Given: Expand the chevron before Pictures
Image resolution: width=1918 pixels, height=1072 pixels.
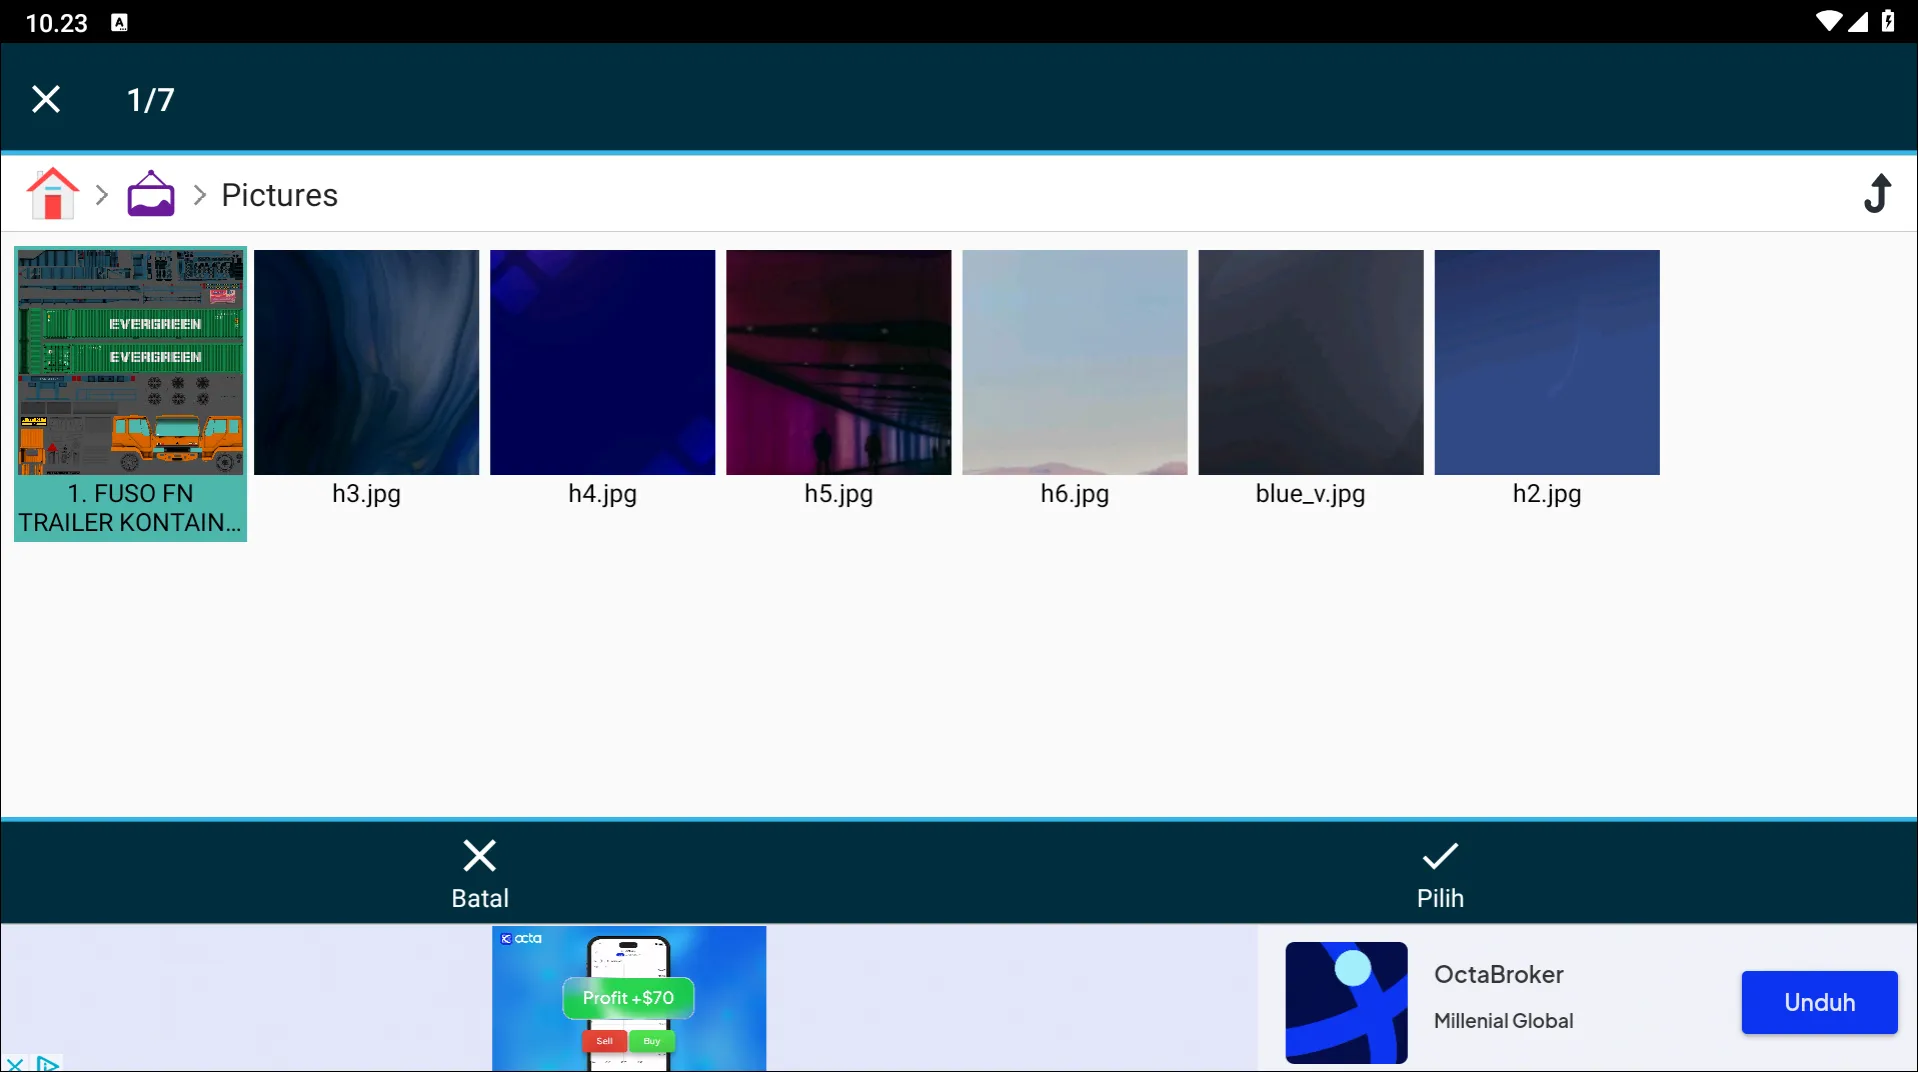Looking at the screenshot, I should point(199,195).
